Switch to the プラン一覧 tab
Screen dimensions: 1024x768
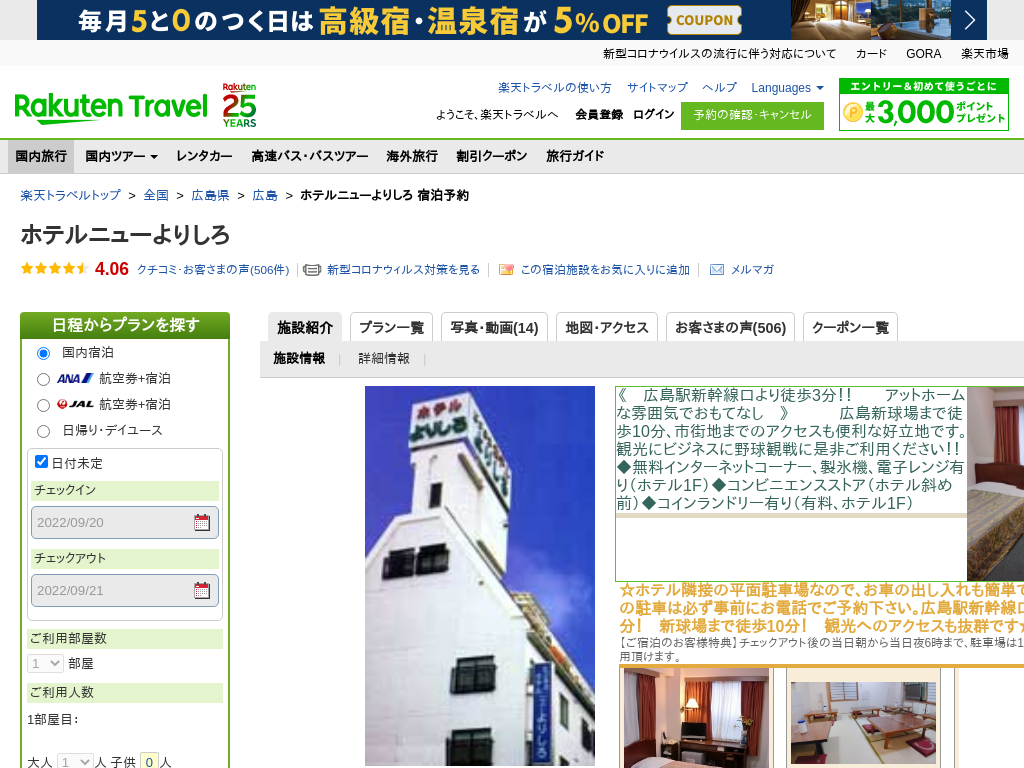391,327
